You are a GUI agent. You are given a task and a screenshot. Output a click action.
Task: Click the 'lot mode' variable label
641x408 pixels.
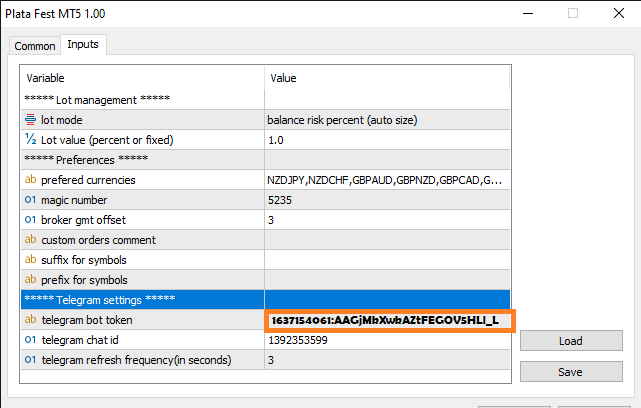[62, 120]
